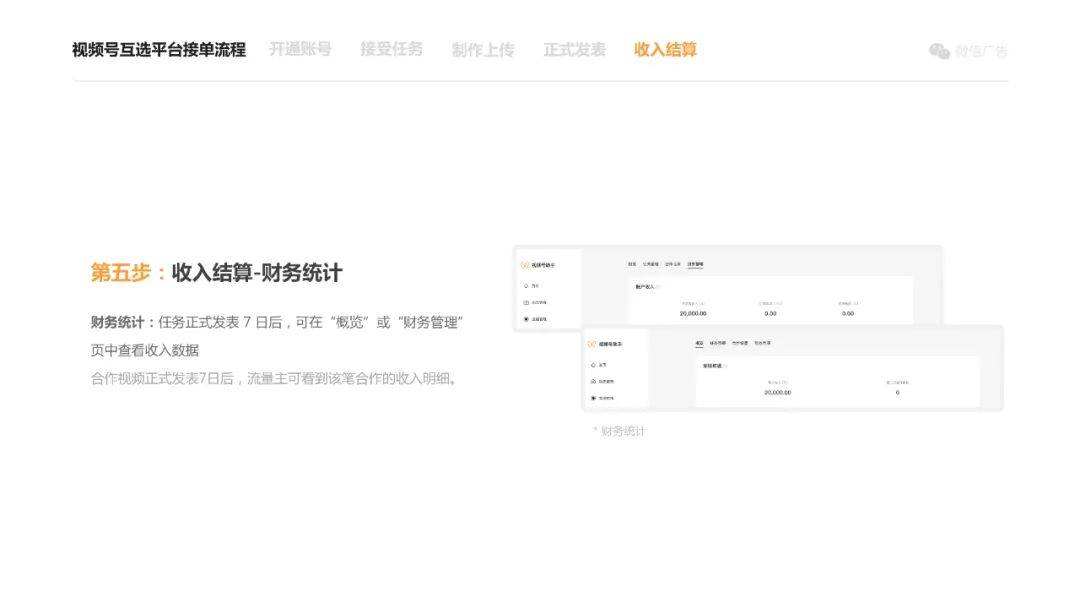This screenshot has width=1080, height=608.
Task: Switch to the 接受任务 step tab
Action: pos(391,49)
